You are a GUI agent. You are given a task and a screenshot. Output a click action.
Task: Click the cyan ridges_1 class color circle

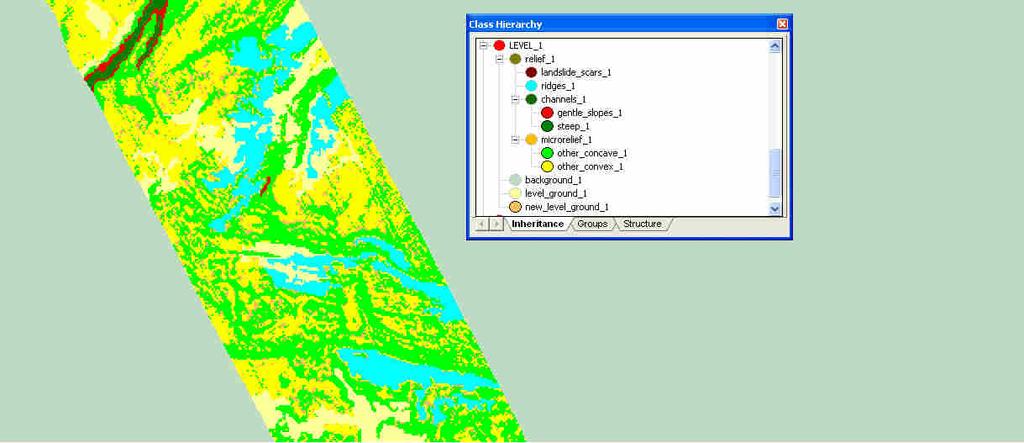pyautogui.click(x=532, y=86)
